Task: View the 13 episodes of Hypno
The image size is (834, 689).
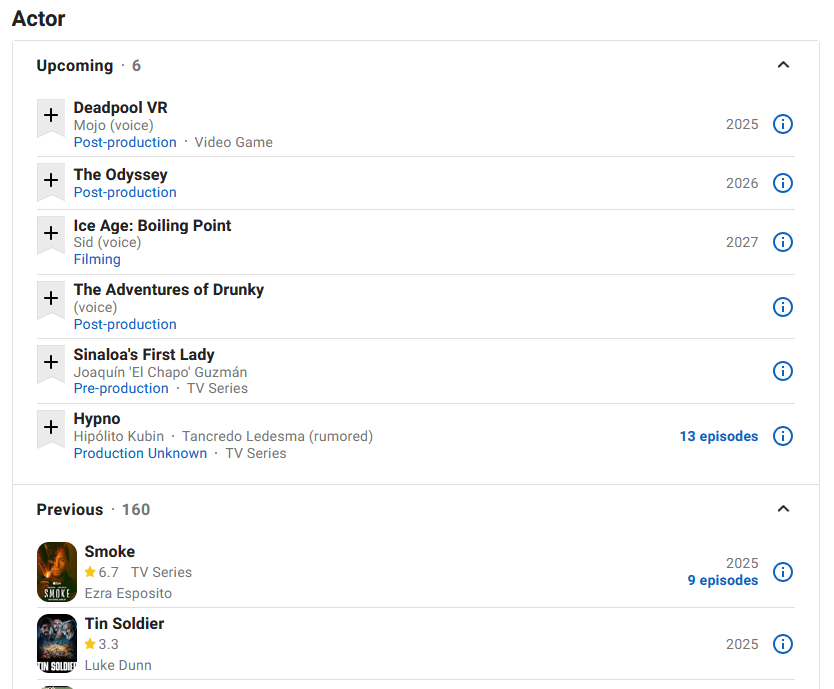Action: click(x=719, y=436)
